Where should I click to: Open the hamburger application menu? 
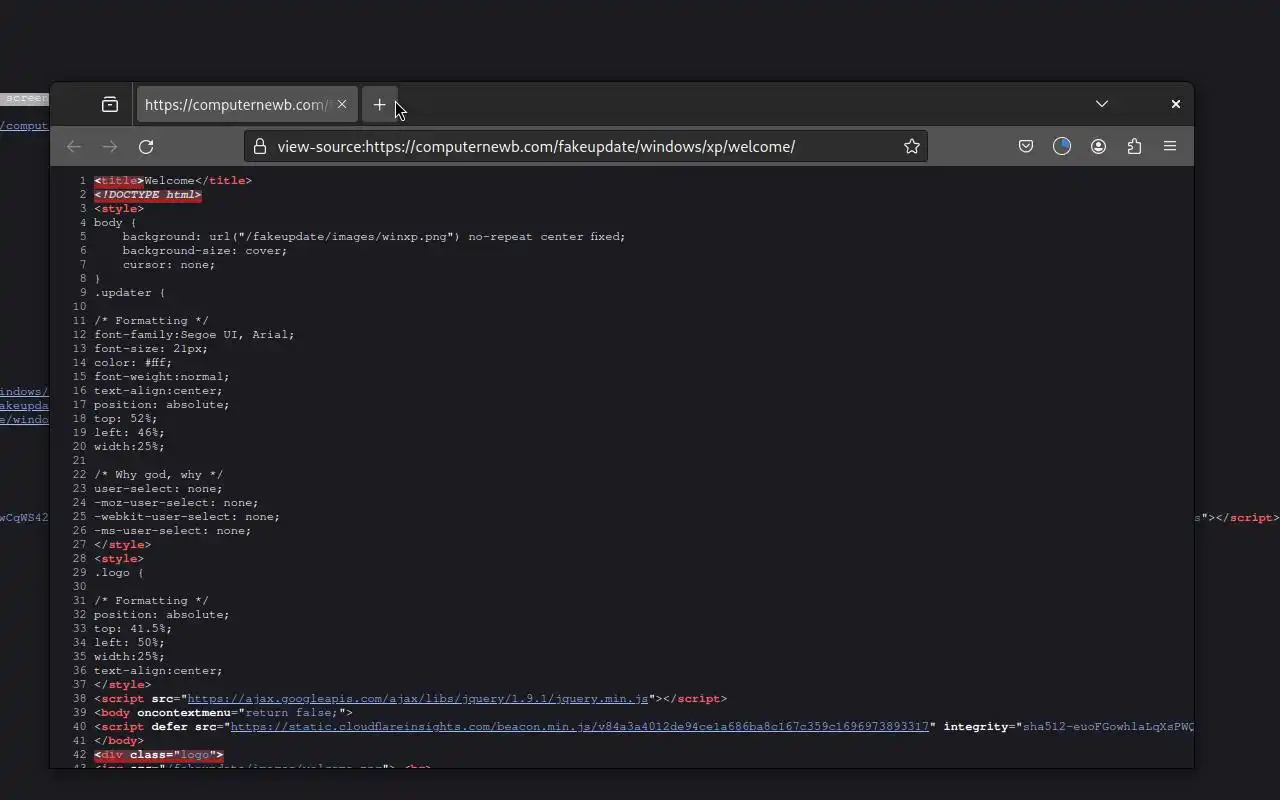[1170, 146]
